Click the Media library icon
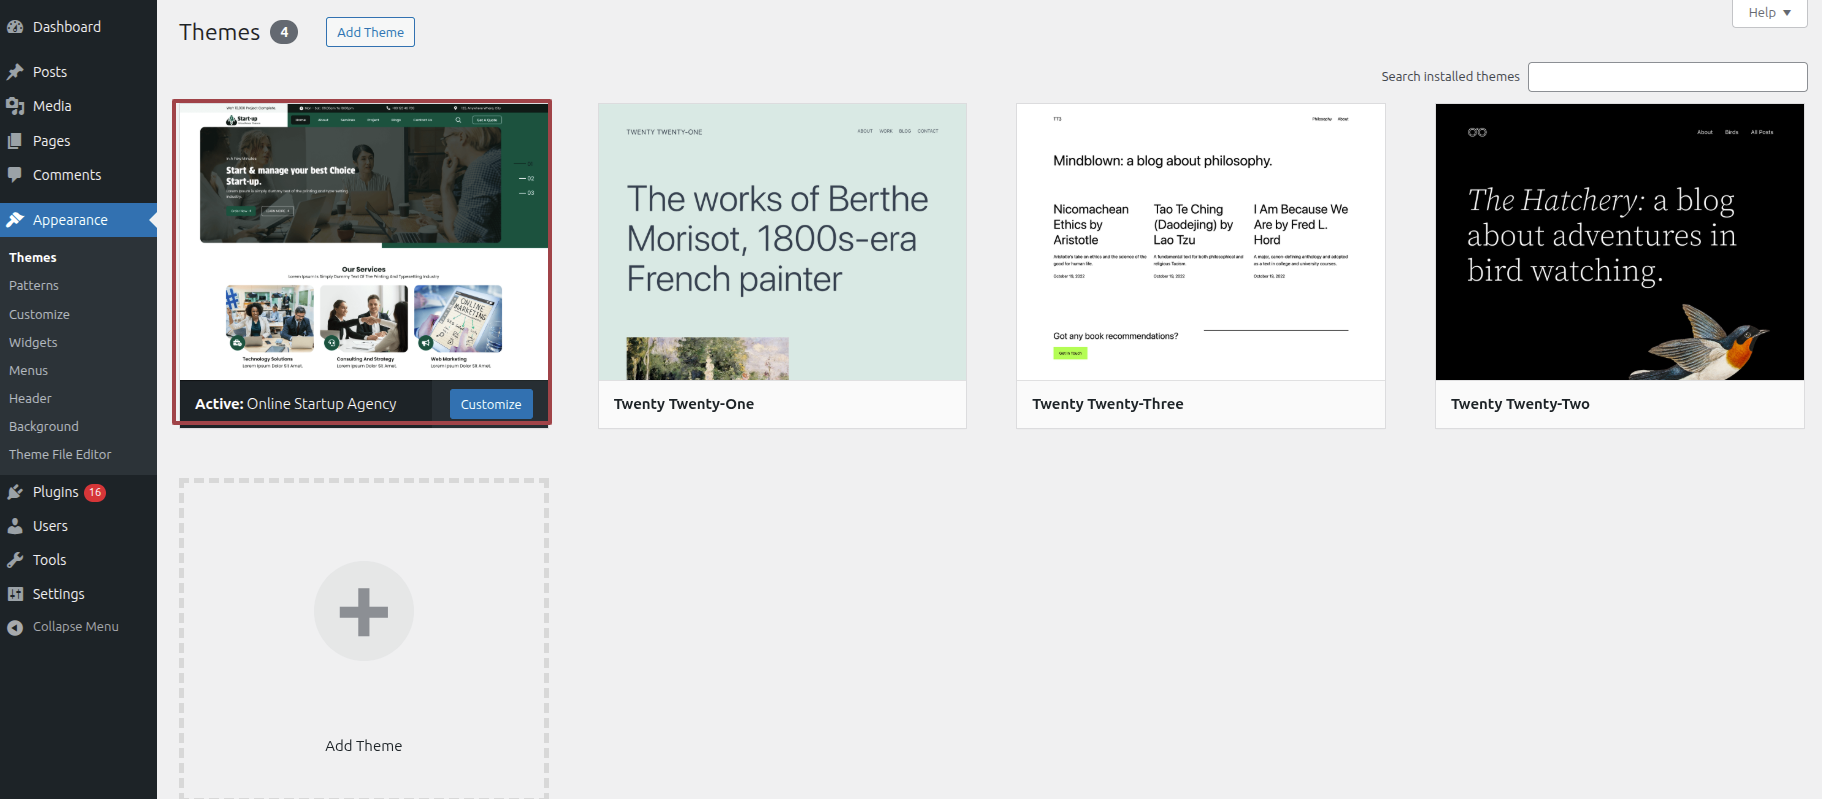 (x=15, y=106)
